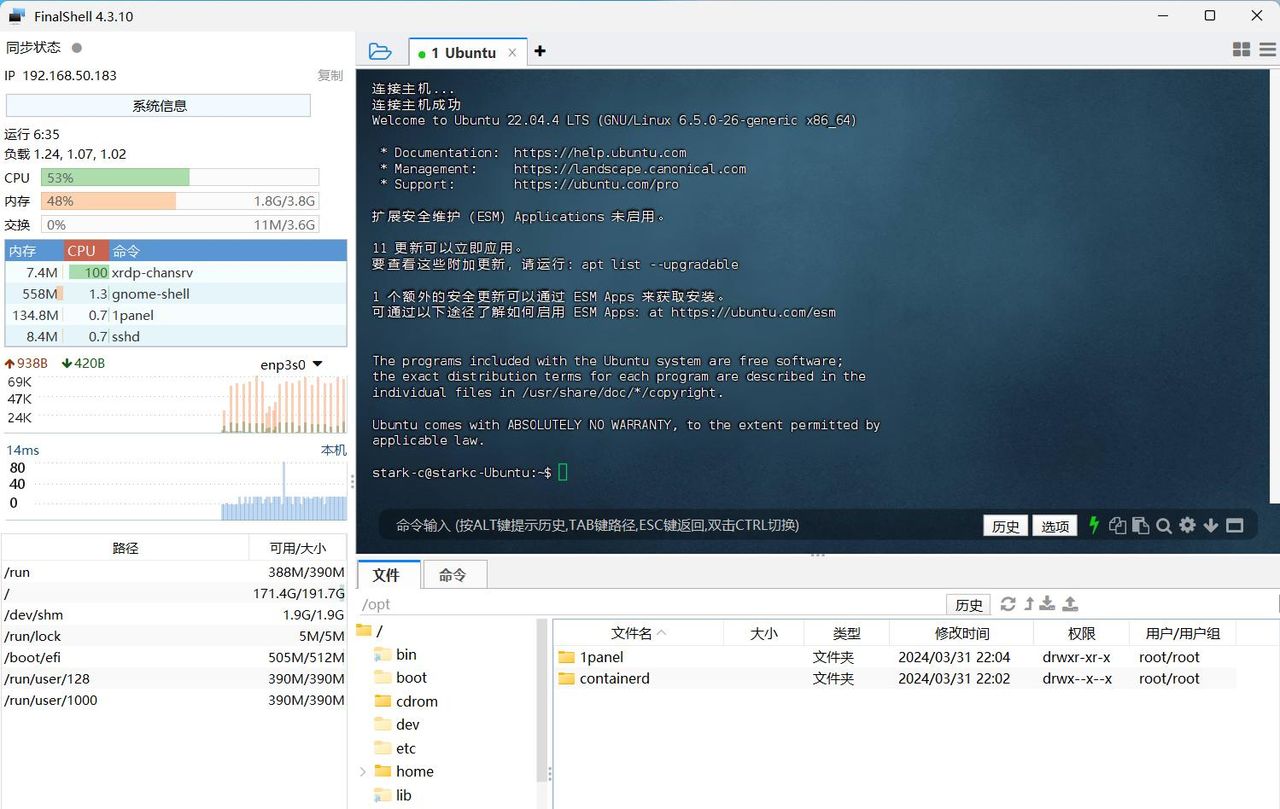Select the cdrom folder in tree

[406, 701]
